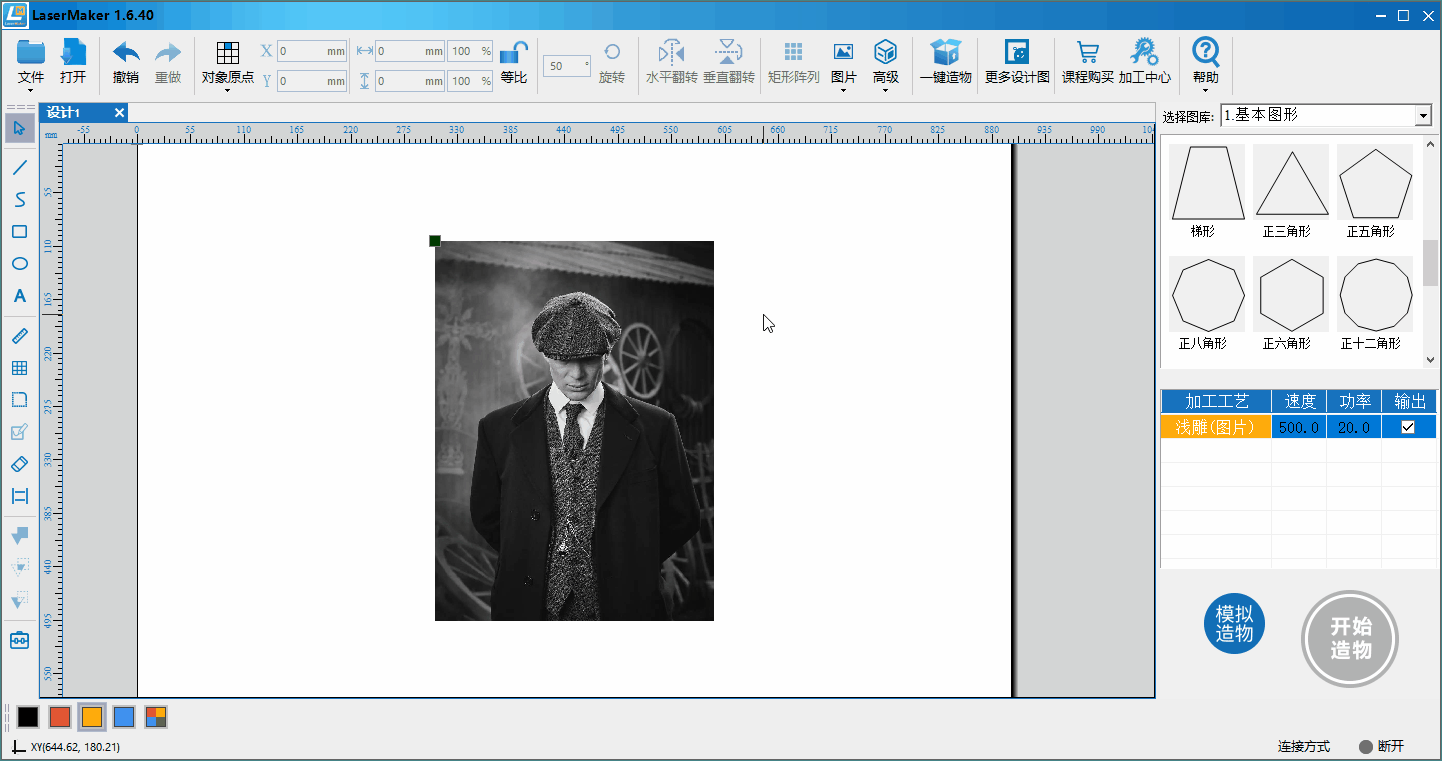Click the speed value 500.0
The image size is (1442, 761).
[x=1299, y=427]
